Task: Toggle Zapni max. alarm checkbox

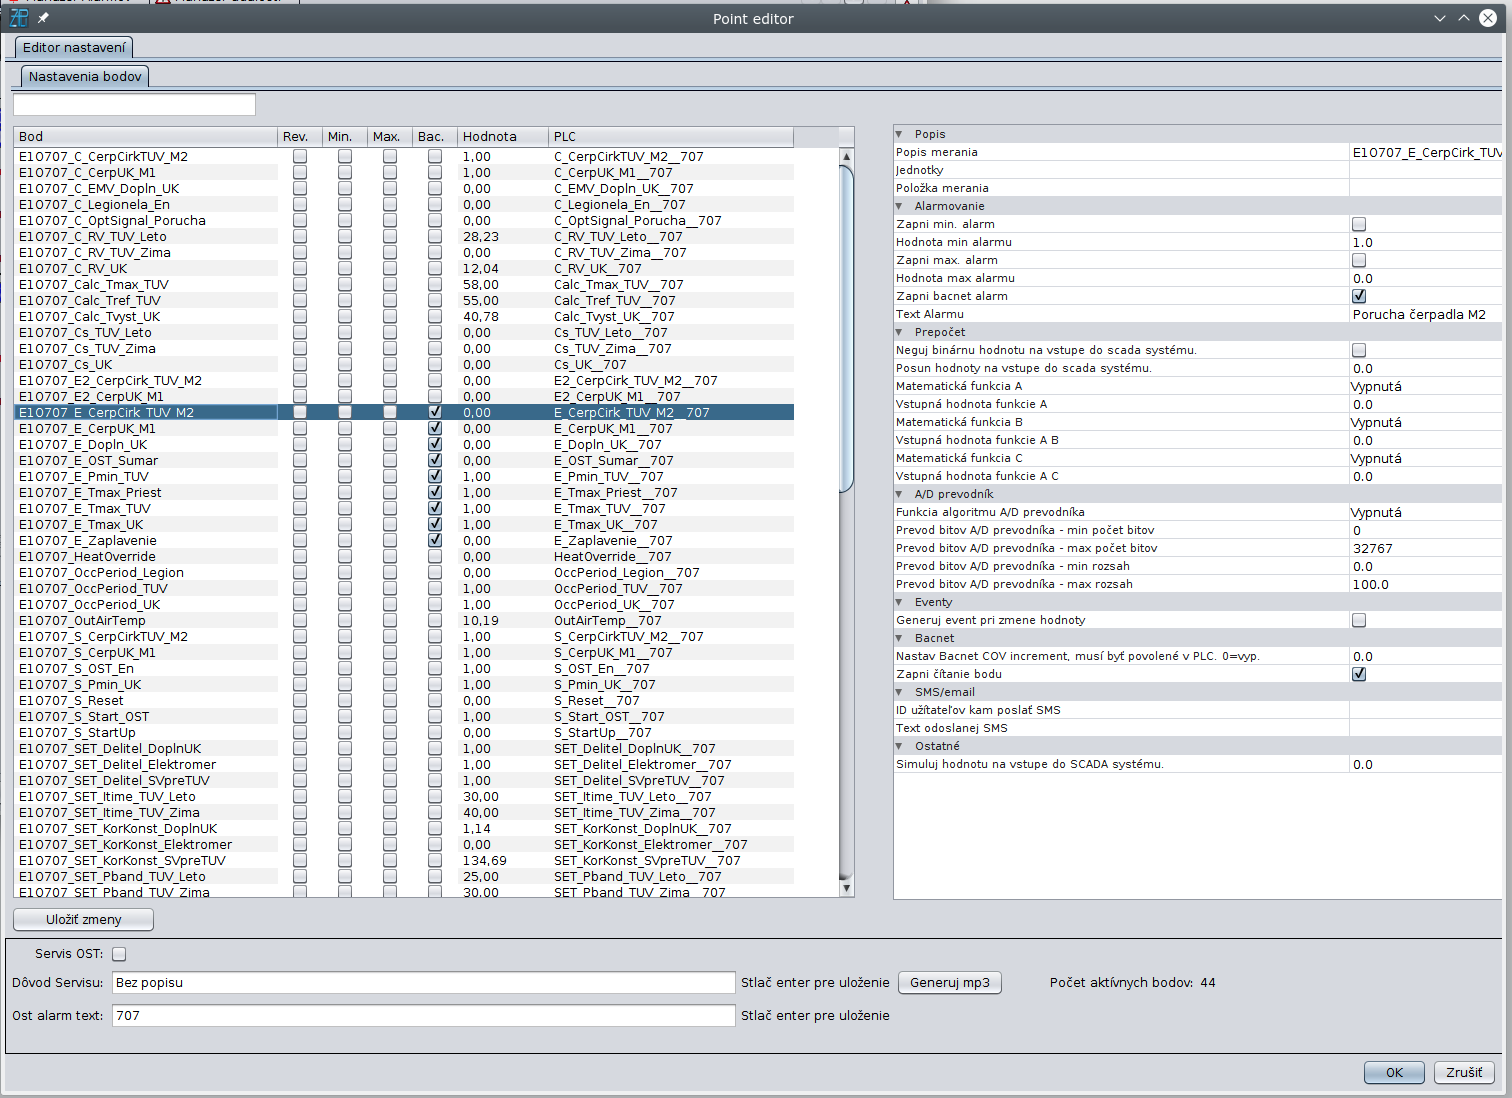Action: click(1359, 260)
